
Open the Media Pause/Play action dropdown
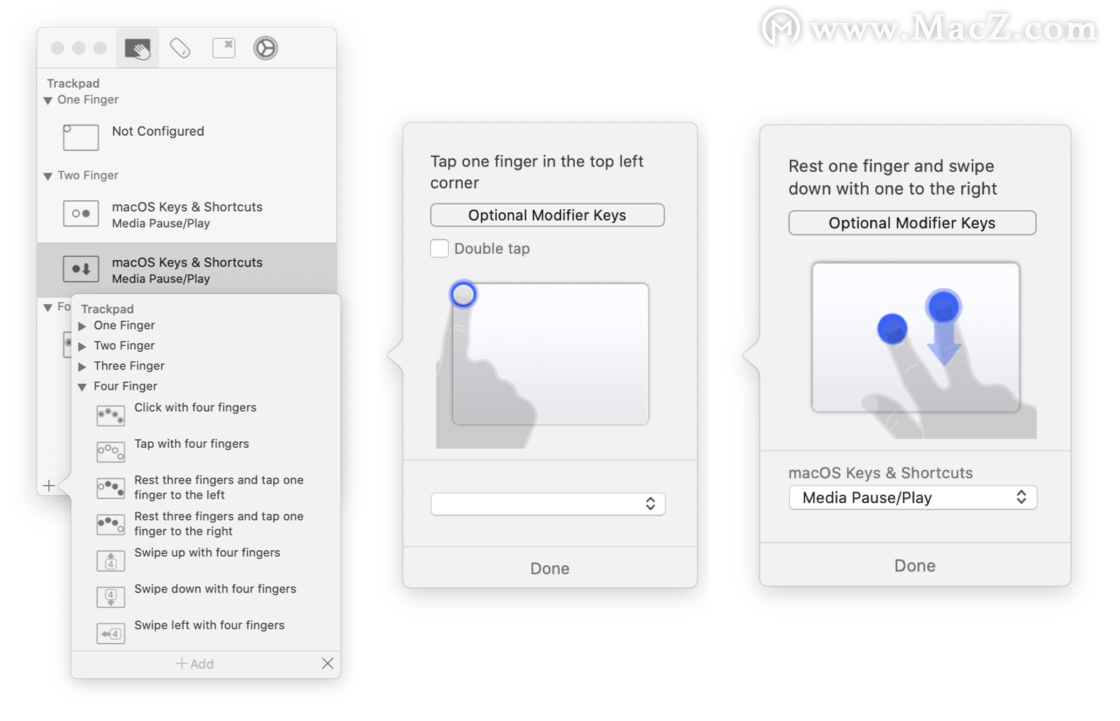(913, 497)
